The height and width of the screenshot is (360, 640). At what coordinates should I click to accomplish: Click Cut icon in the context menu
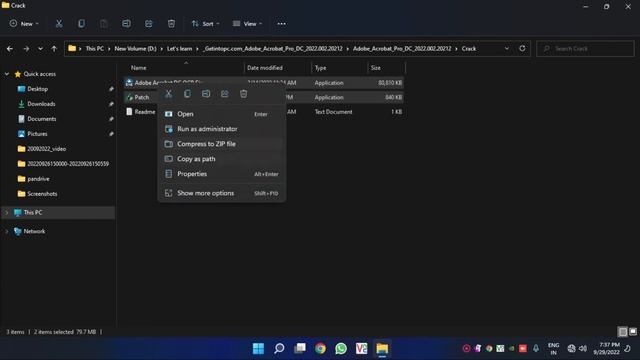(169, 94)
